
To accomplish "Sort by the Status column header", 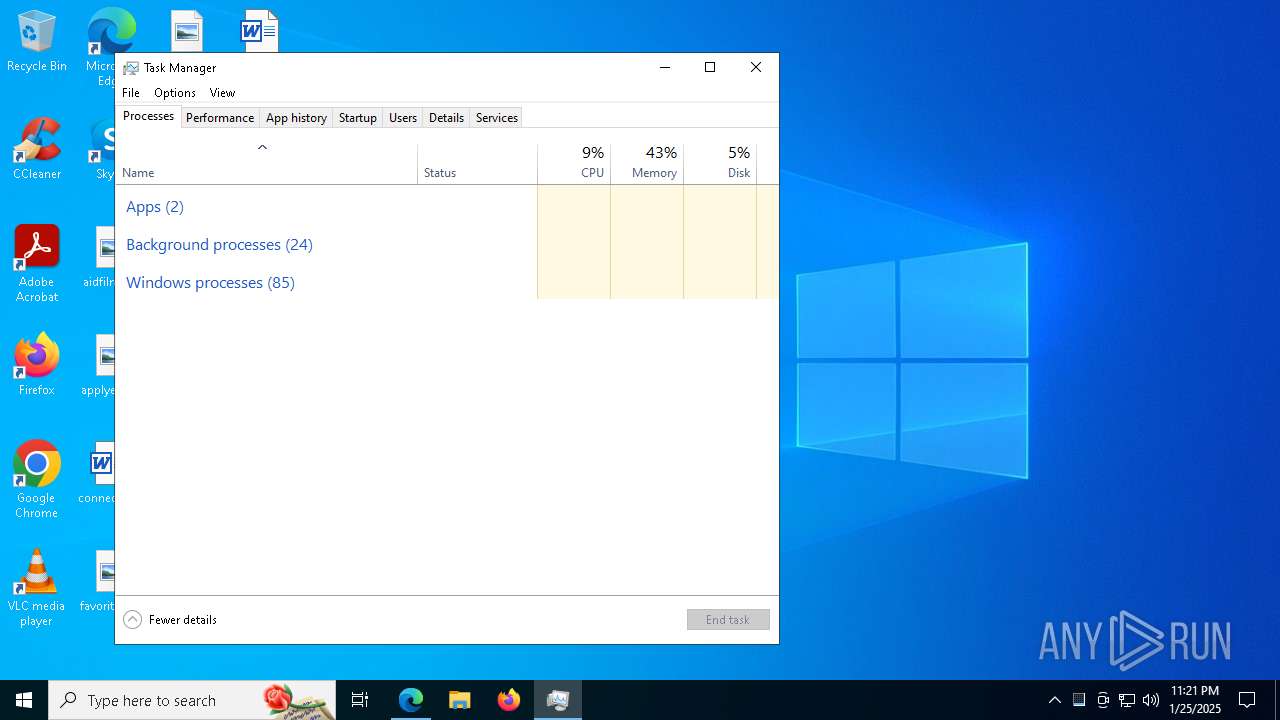I will tap(477, 164).
